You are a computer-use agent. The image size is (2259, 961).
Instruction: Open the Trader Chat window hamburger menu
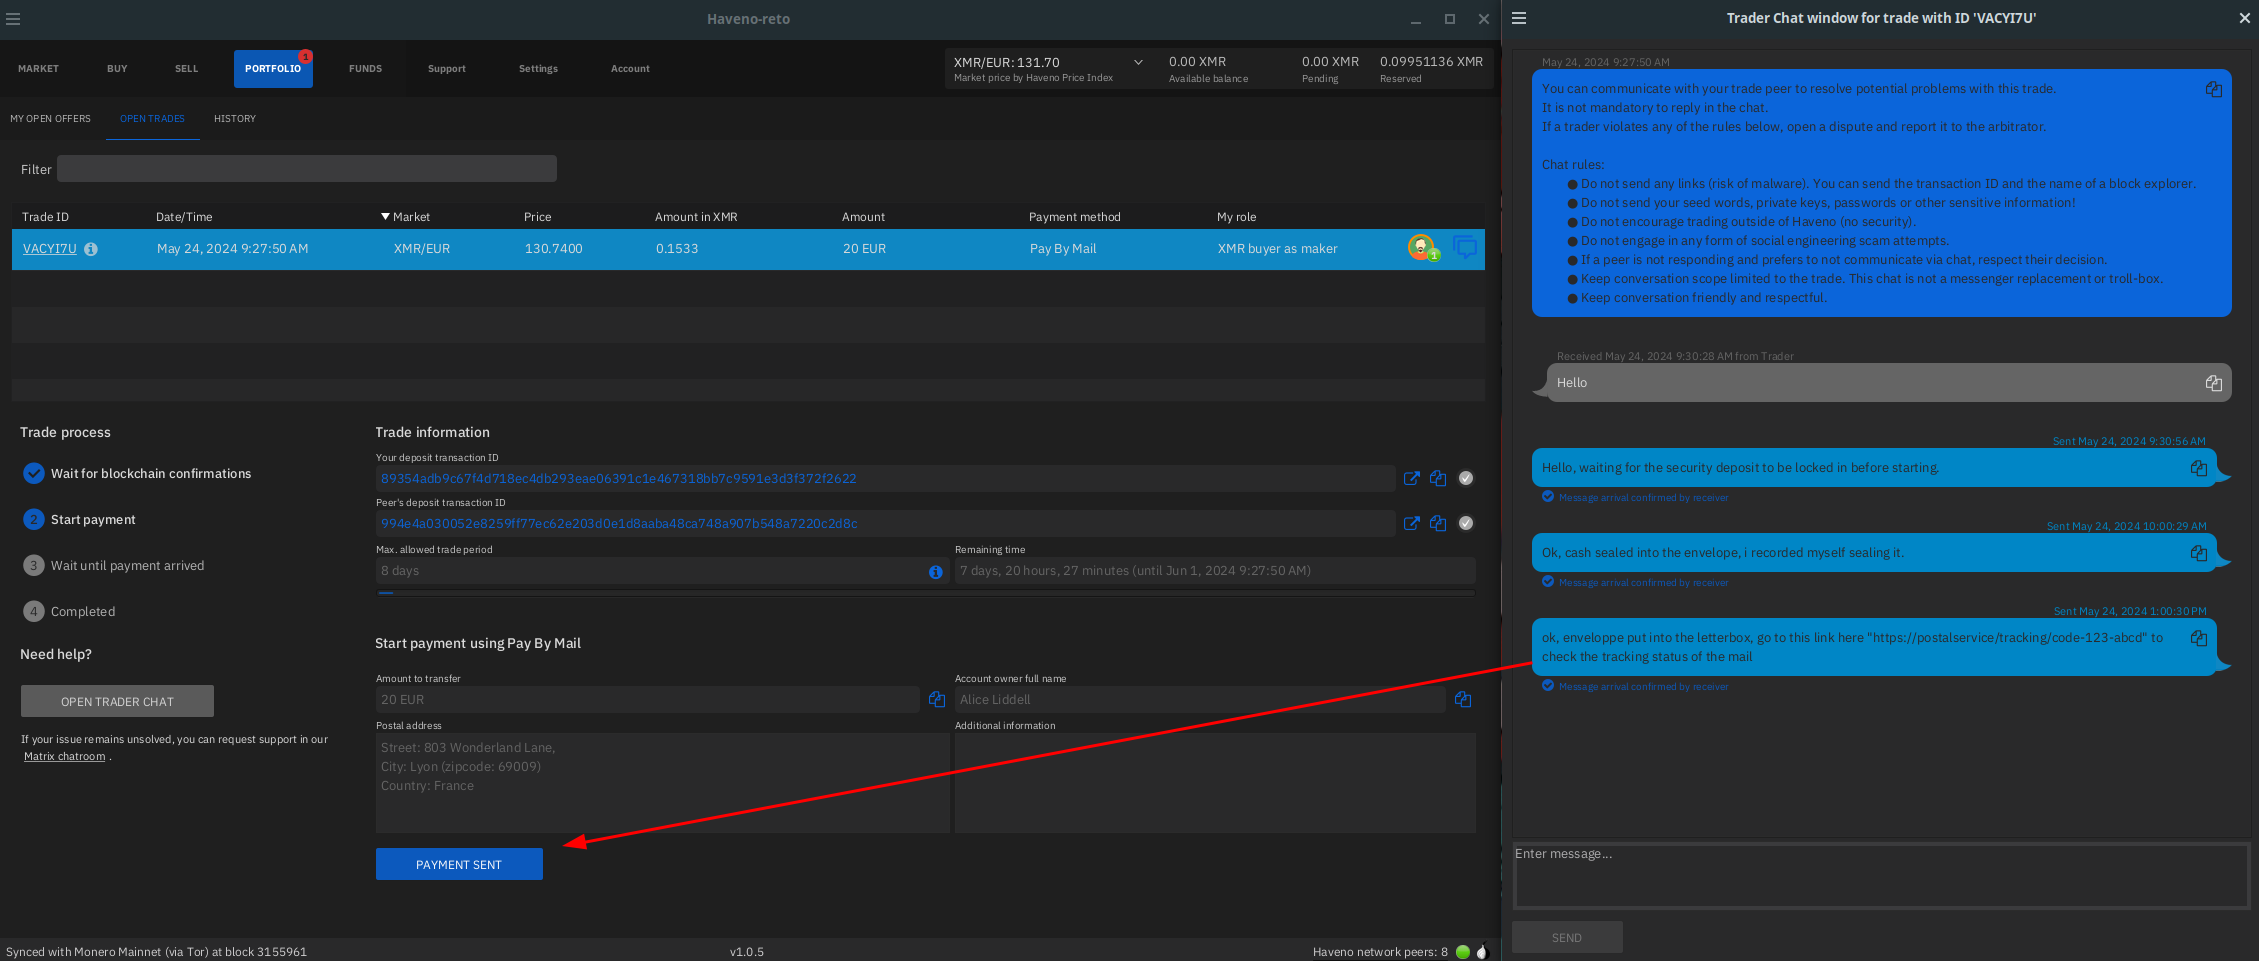coord(1519,18)
